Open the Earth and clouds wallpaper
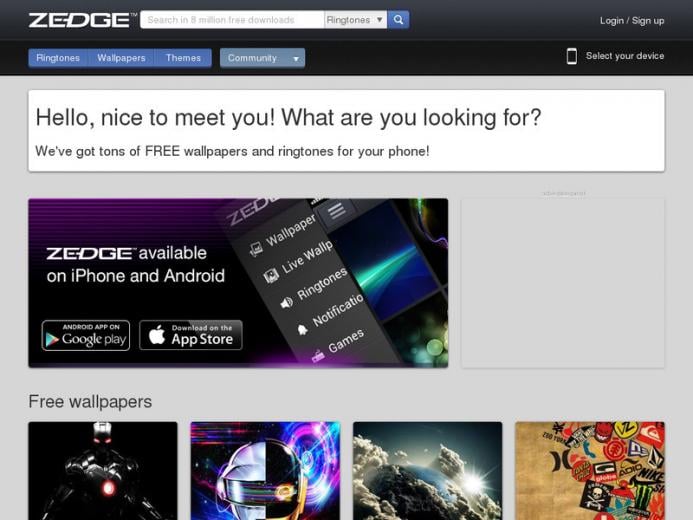 point(427,471)
